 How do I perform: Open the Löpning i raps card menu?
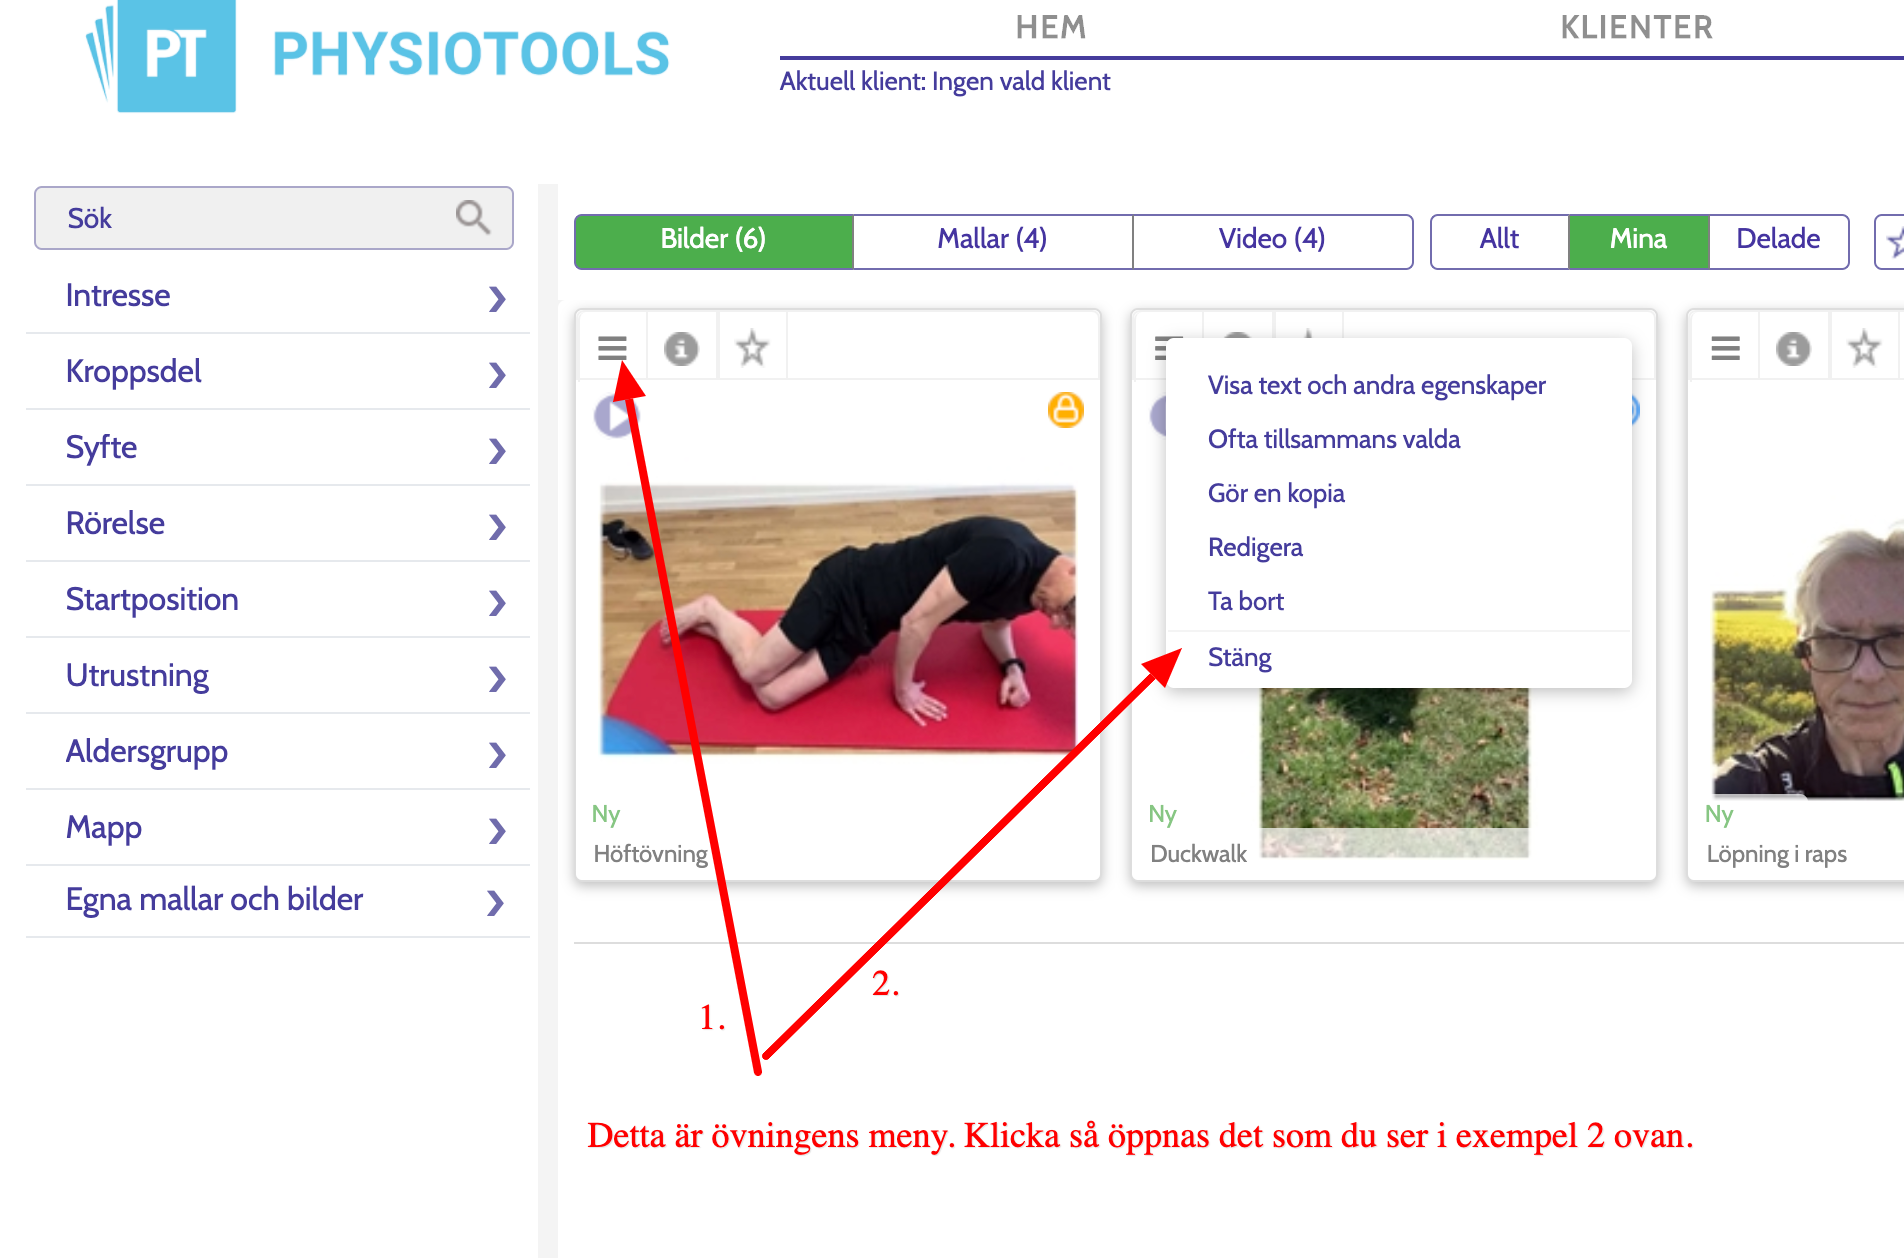[x=1725, y=348]
